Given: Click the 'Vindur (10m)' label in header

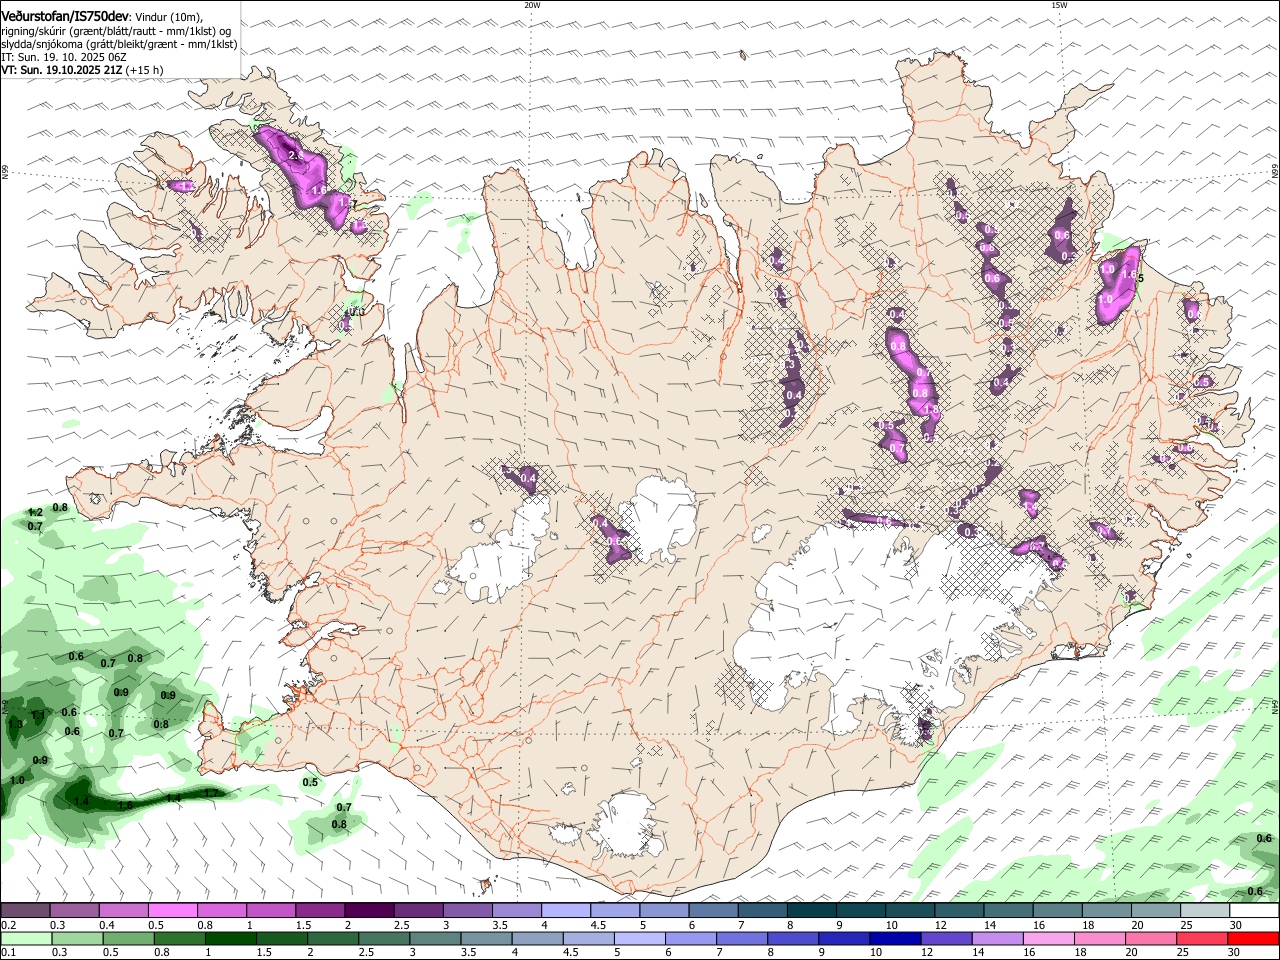Looking at the screenshot, I should pyautogui.click(x=169, y=17).
